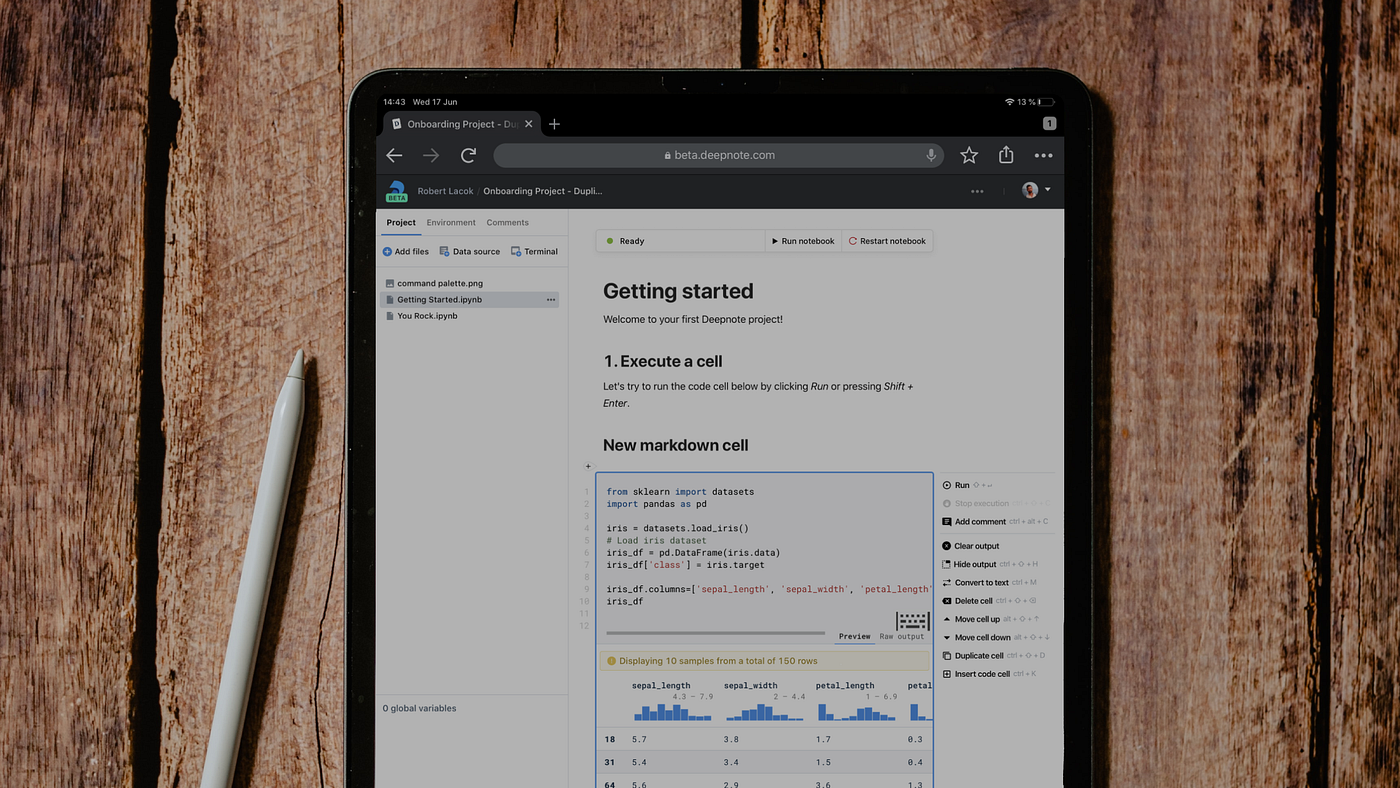This screenshot has height=788, width=1400.
Task: Switch output view to Raw output
Action: pos(901,636)
